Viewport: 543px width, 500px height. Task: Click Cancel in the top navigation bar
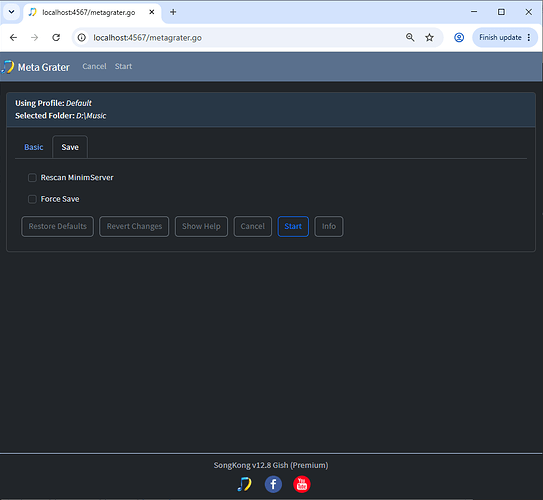pos(94,66)
